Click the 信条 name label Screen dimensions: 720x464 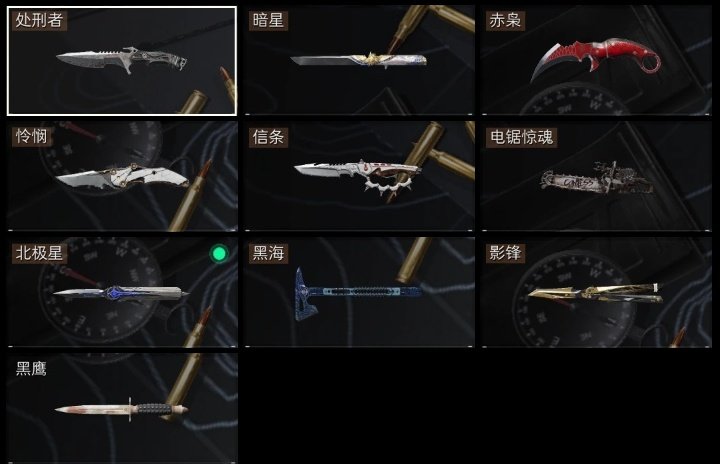click(x=268, y=137)
